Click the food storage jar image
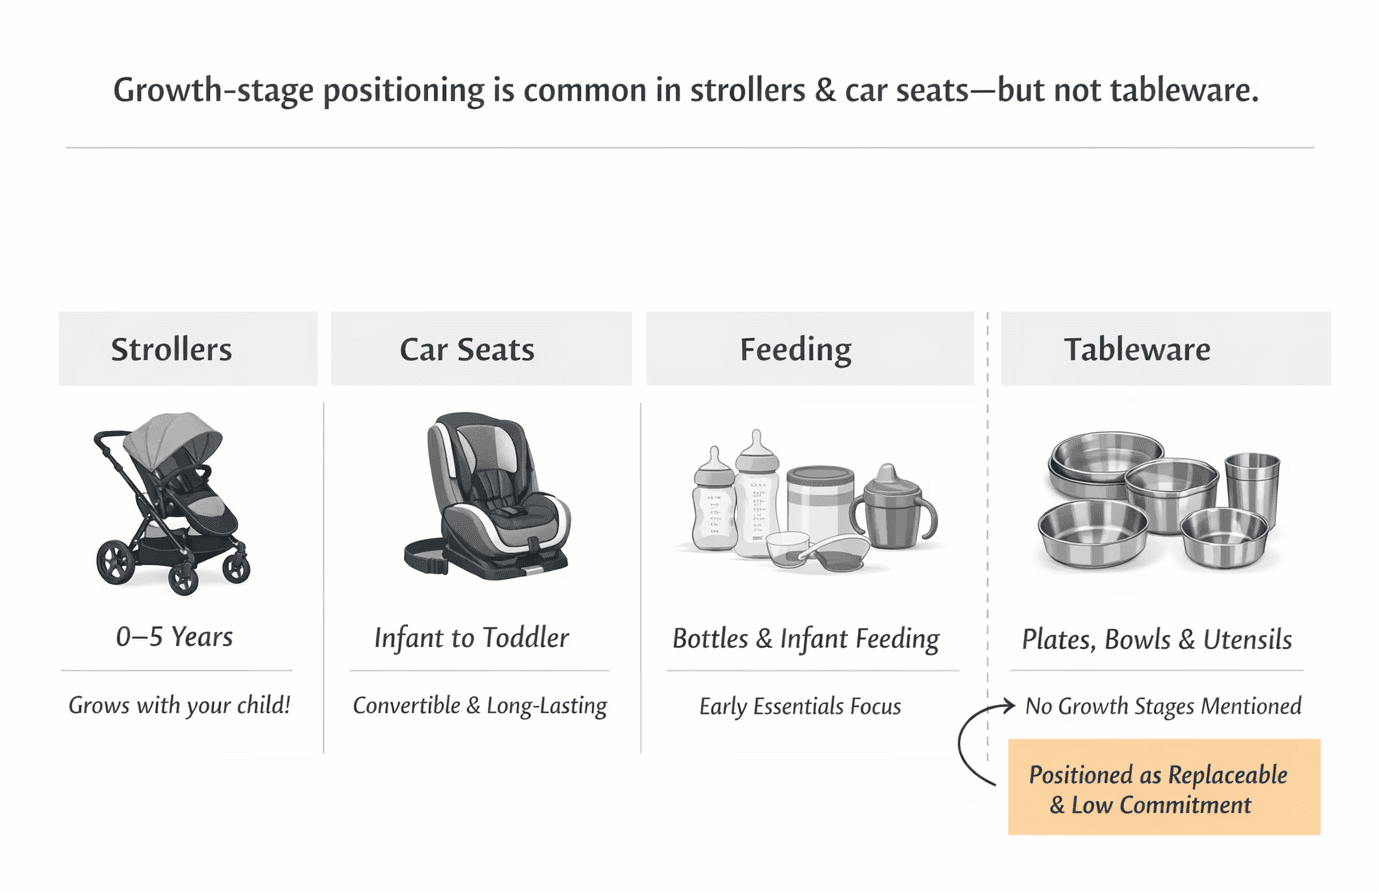The image size is (1379, 892). (819, 506)
